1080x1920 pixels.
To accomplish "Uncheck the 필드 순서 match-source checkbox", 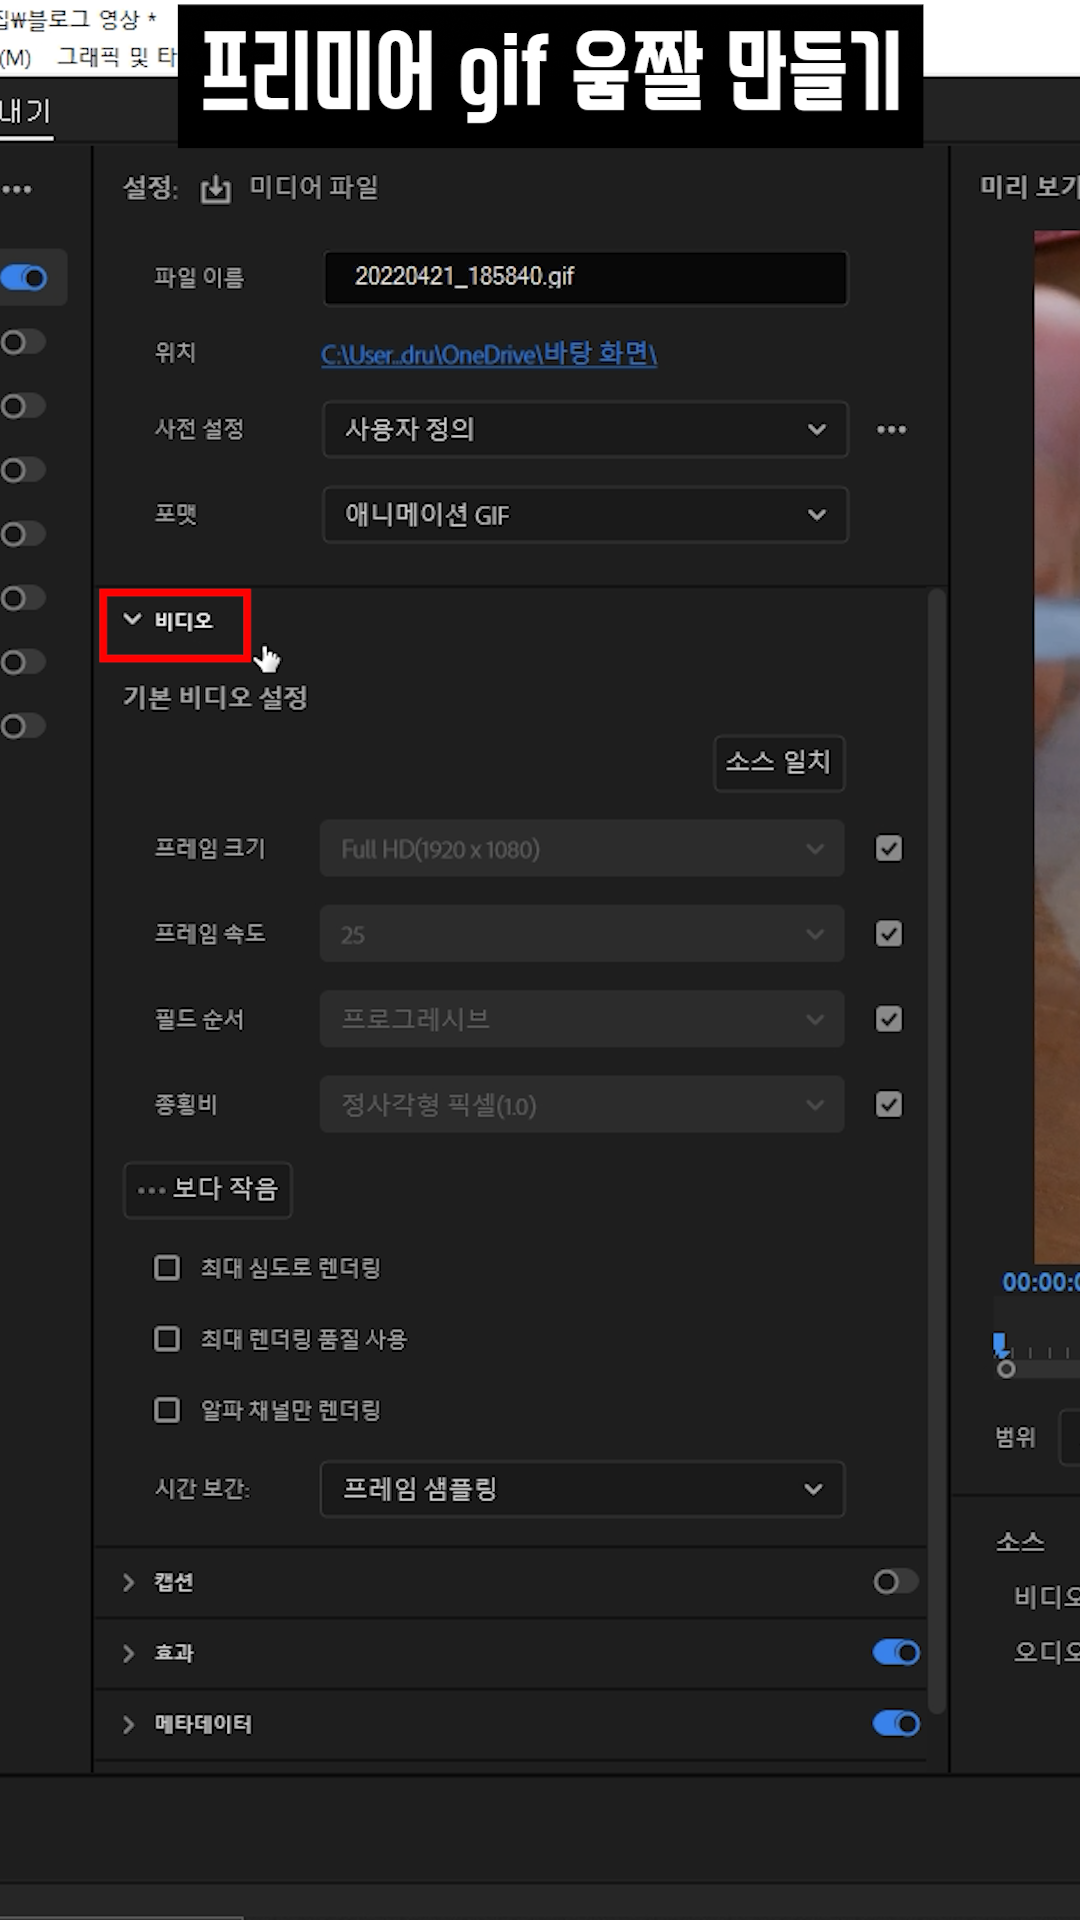I will pos(888,1019).
